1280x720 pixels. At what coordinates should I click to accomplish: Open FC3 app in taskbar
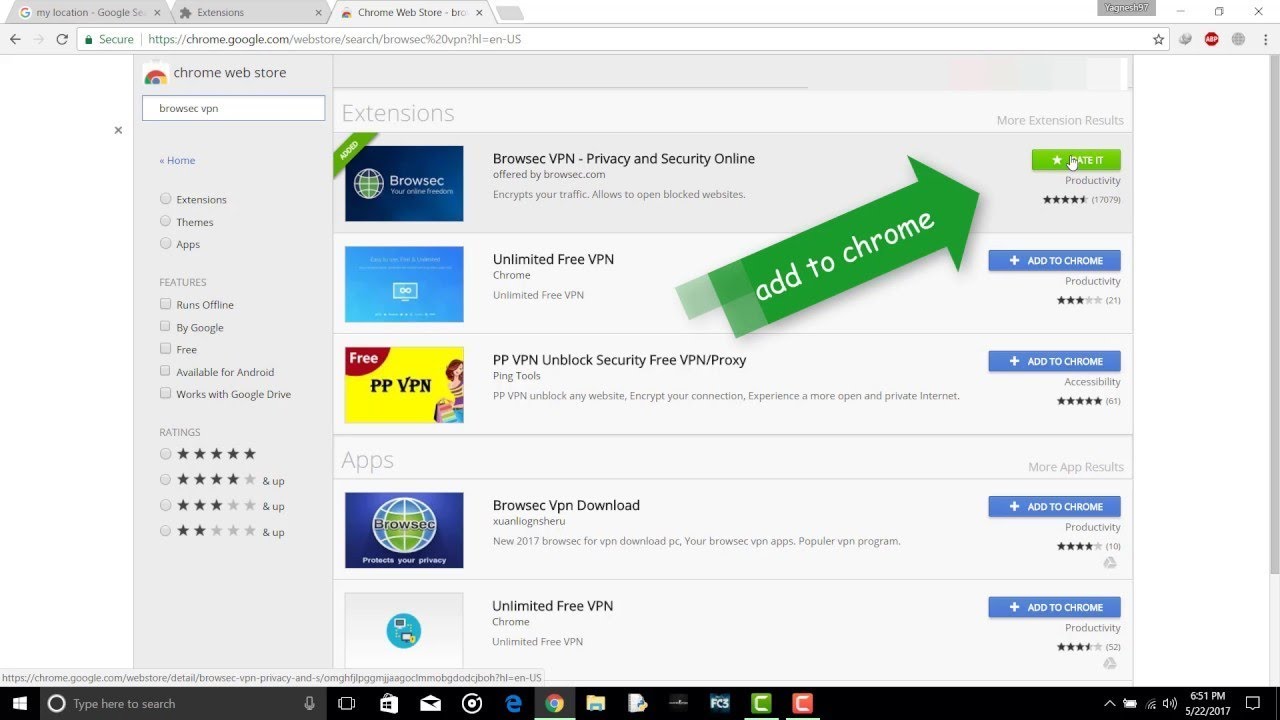(x=719, y=703)
